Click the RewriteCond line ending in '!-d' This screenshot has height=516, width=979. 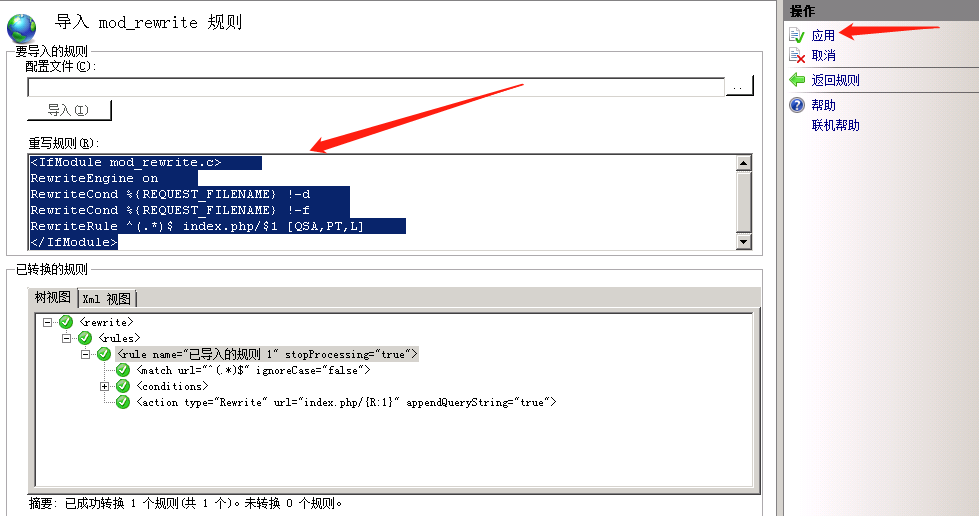(170, 194)
